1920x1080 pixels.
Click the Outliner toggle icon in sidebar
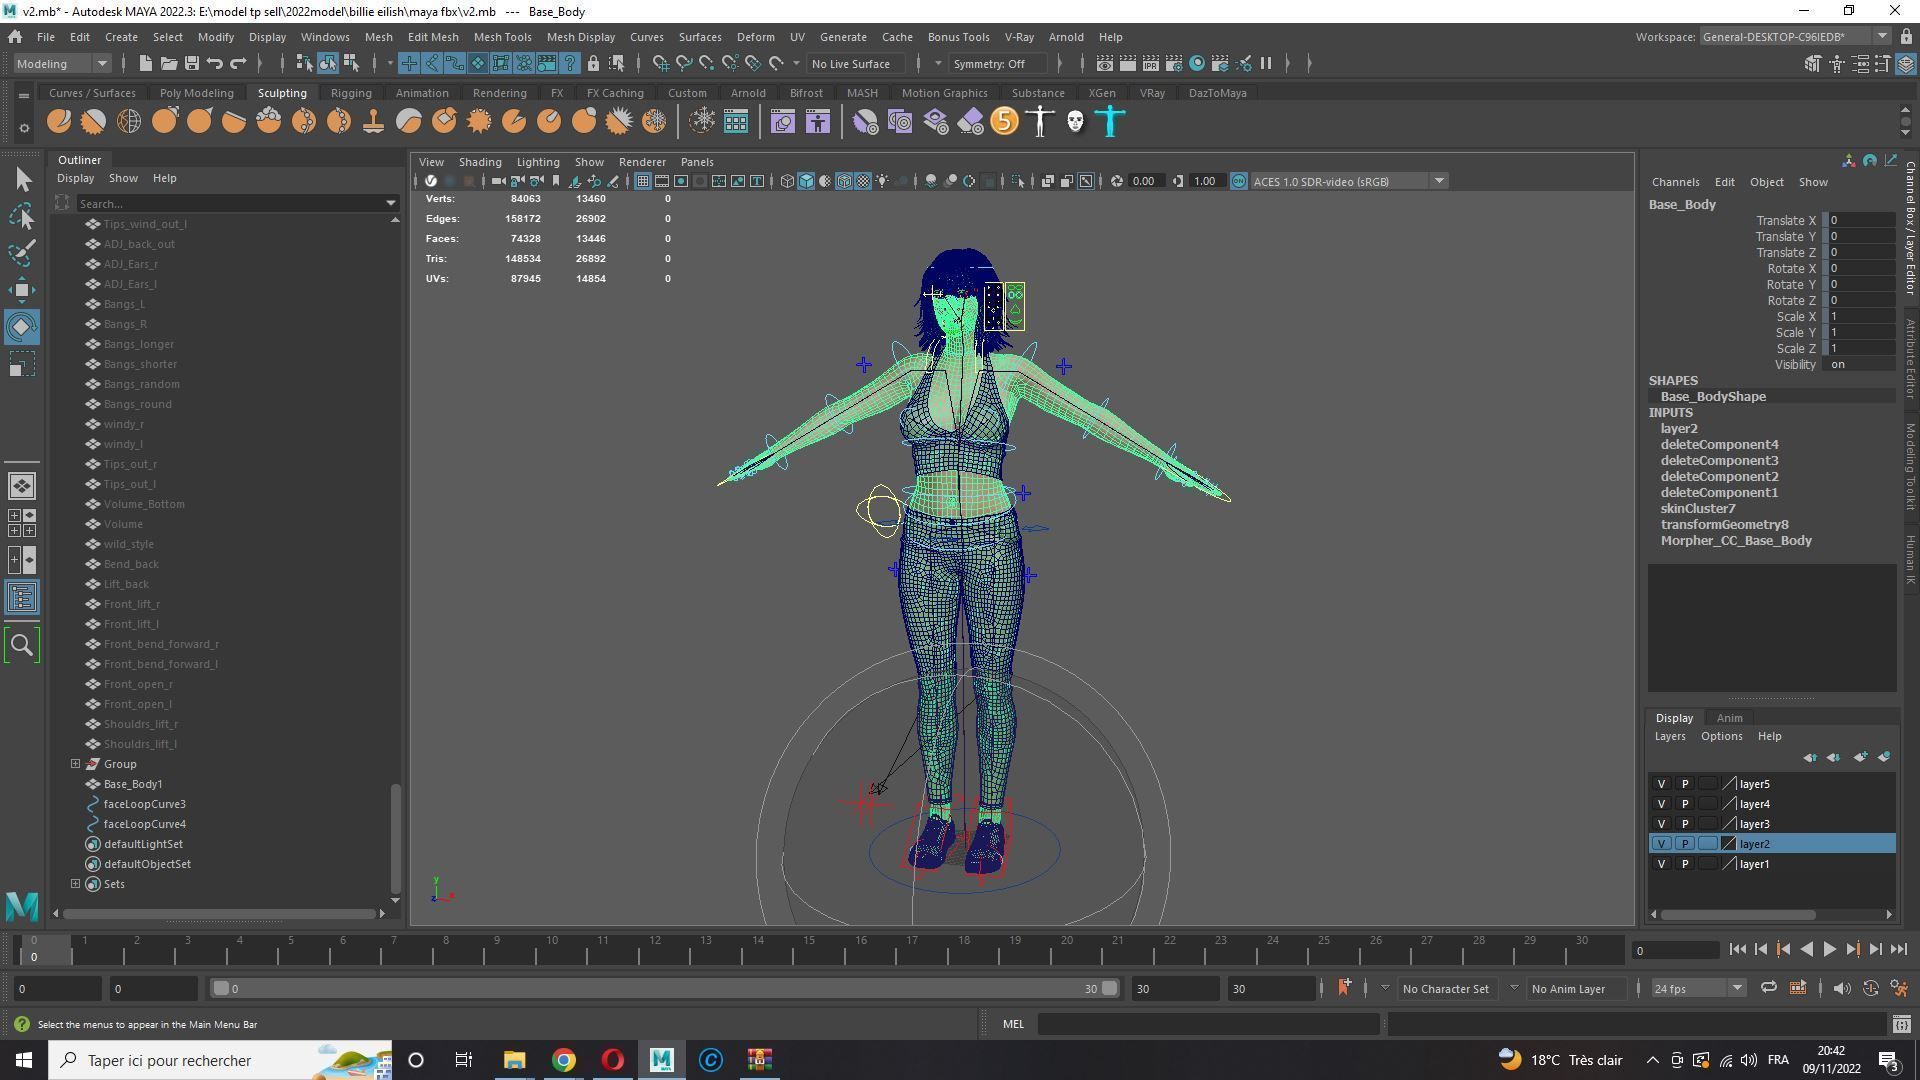pos(22,598)
